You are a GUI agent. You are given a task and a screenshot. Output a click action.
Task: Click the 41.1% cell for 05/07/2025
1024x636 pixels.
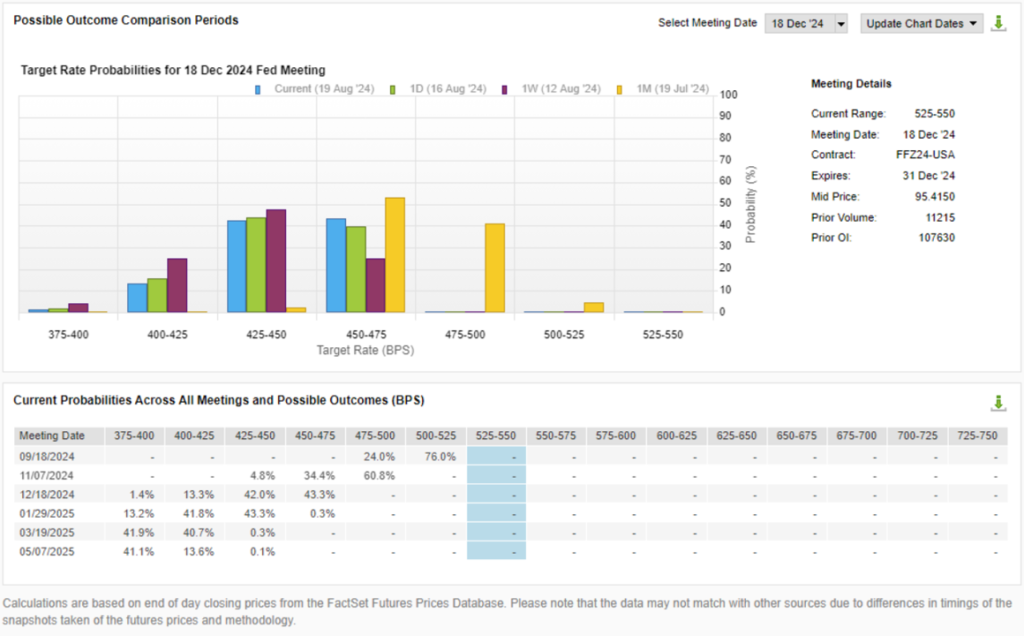click(138, 551)
